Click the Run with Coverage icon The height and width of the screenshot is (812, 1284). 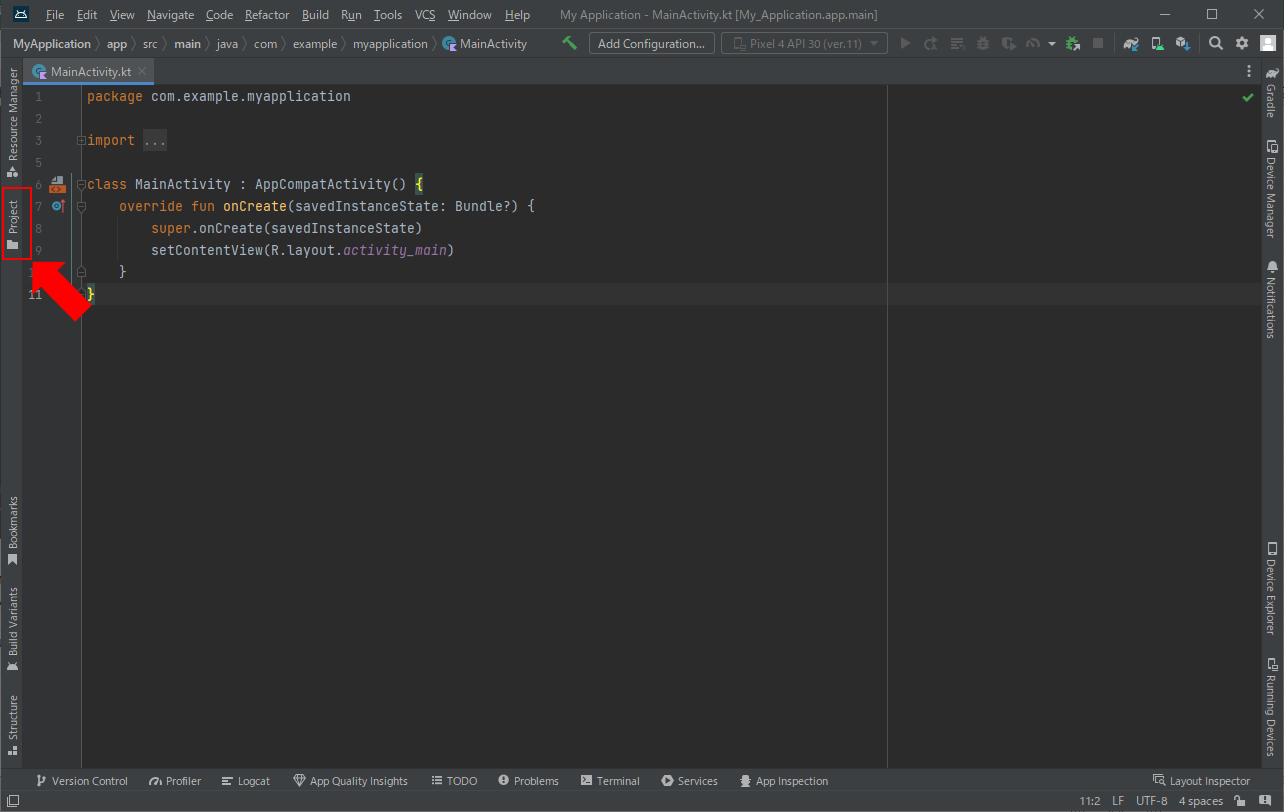[x=1008, y=43]
